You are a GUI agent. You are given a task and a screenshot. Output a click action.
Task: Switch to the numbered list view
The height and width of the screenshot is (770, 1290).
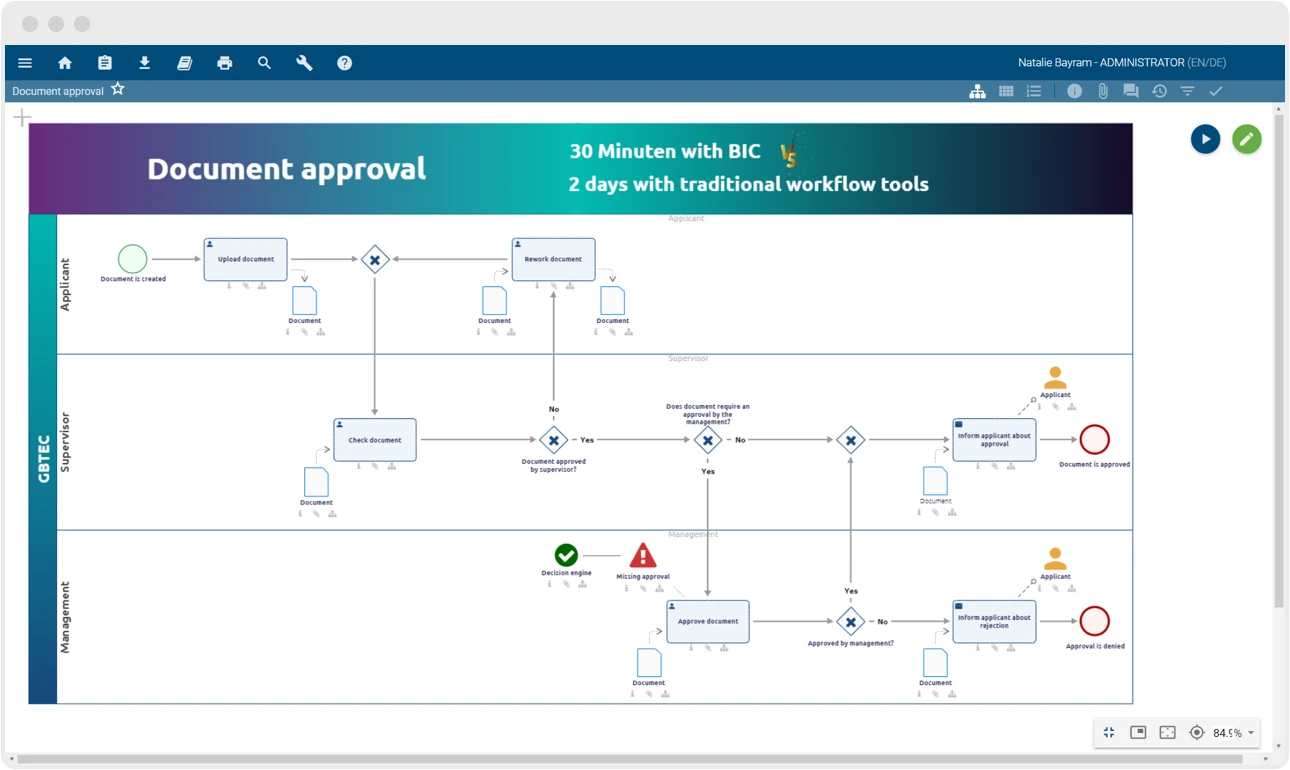(1034, 91)
